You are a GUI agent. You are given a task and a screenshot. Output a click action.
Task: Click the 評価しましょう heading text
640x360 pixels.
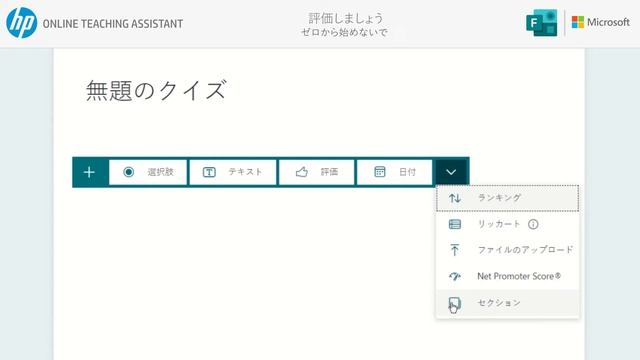click(x=345, y=18)
